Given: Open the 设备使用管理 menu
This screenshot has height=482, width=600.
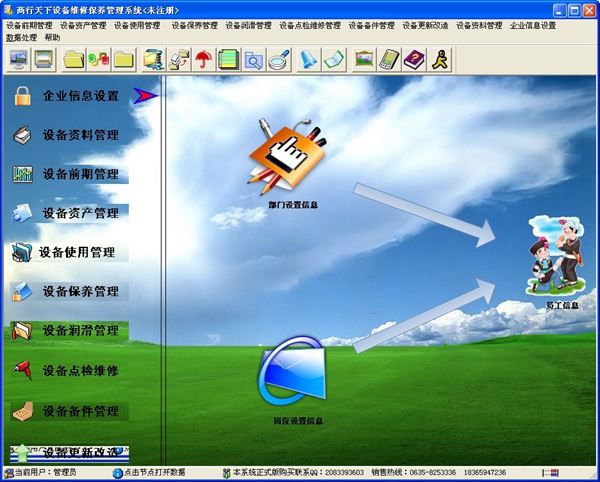Looking at the screenshot, I should (137, 26).
